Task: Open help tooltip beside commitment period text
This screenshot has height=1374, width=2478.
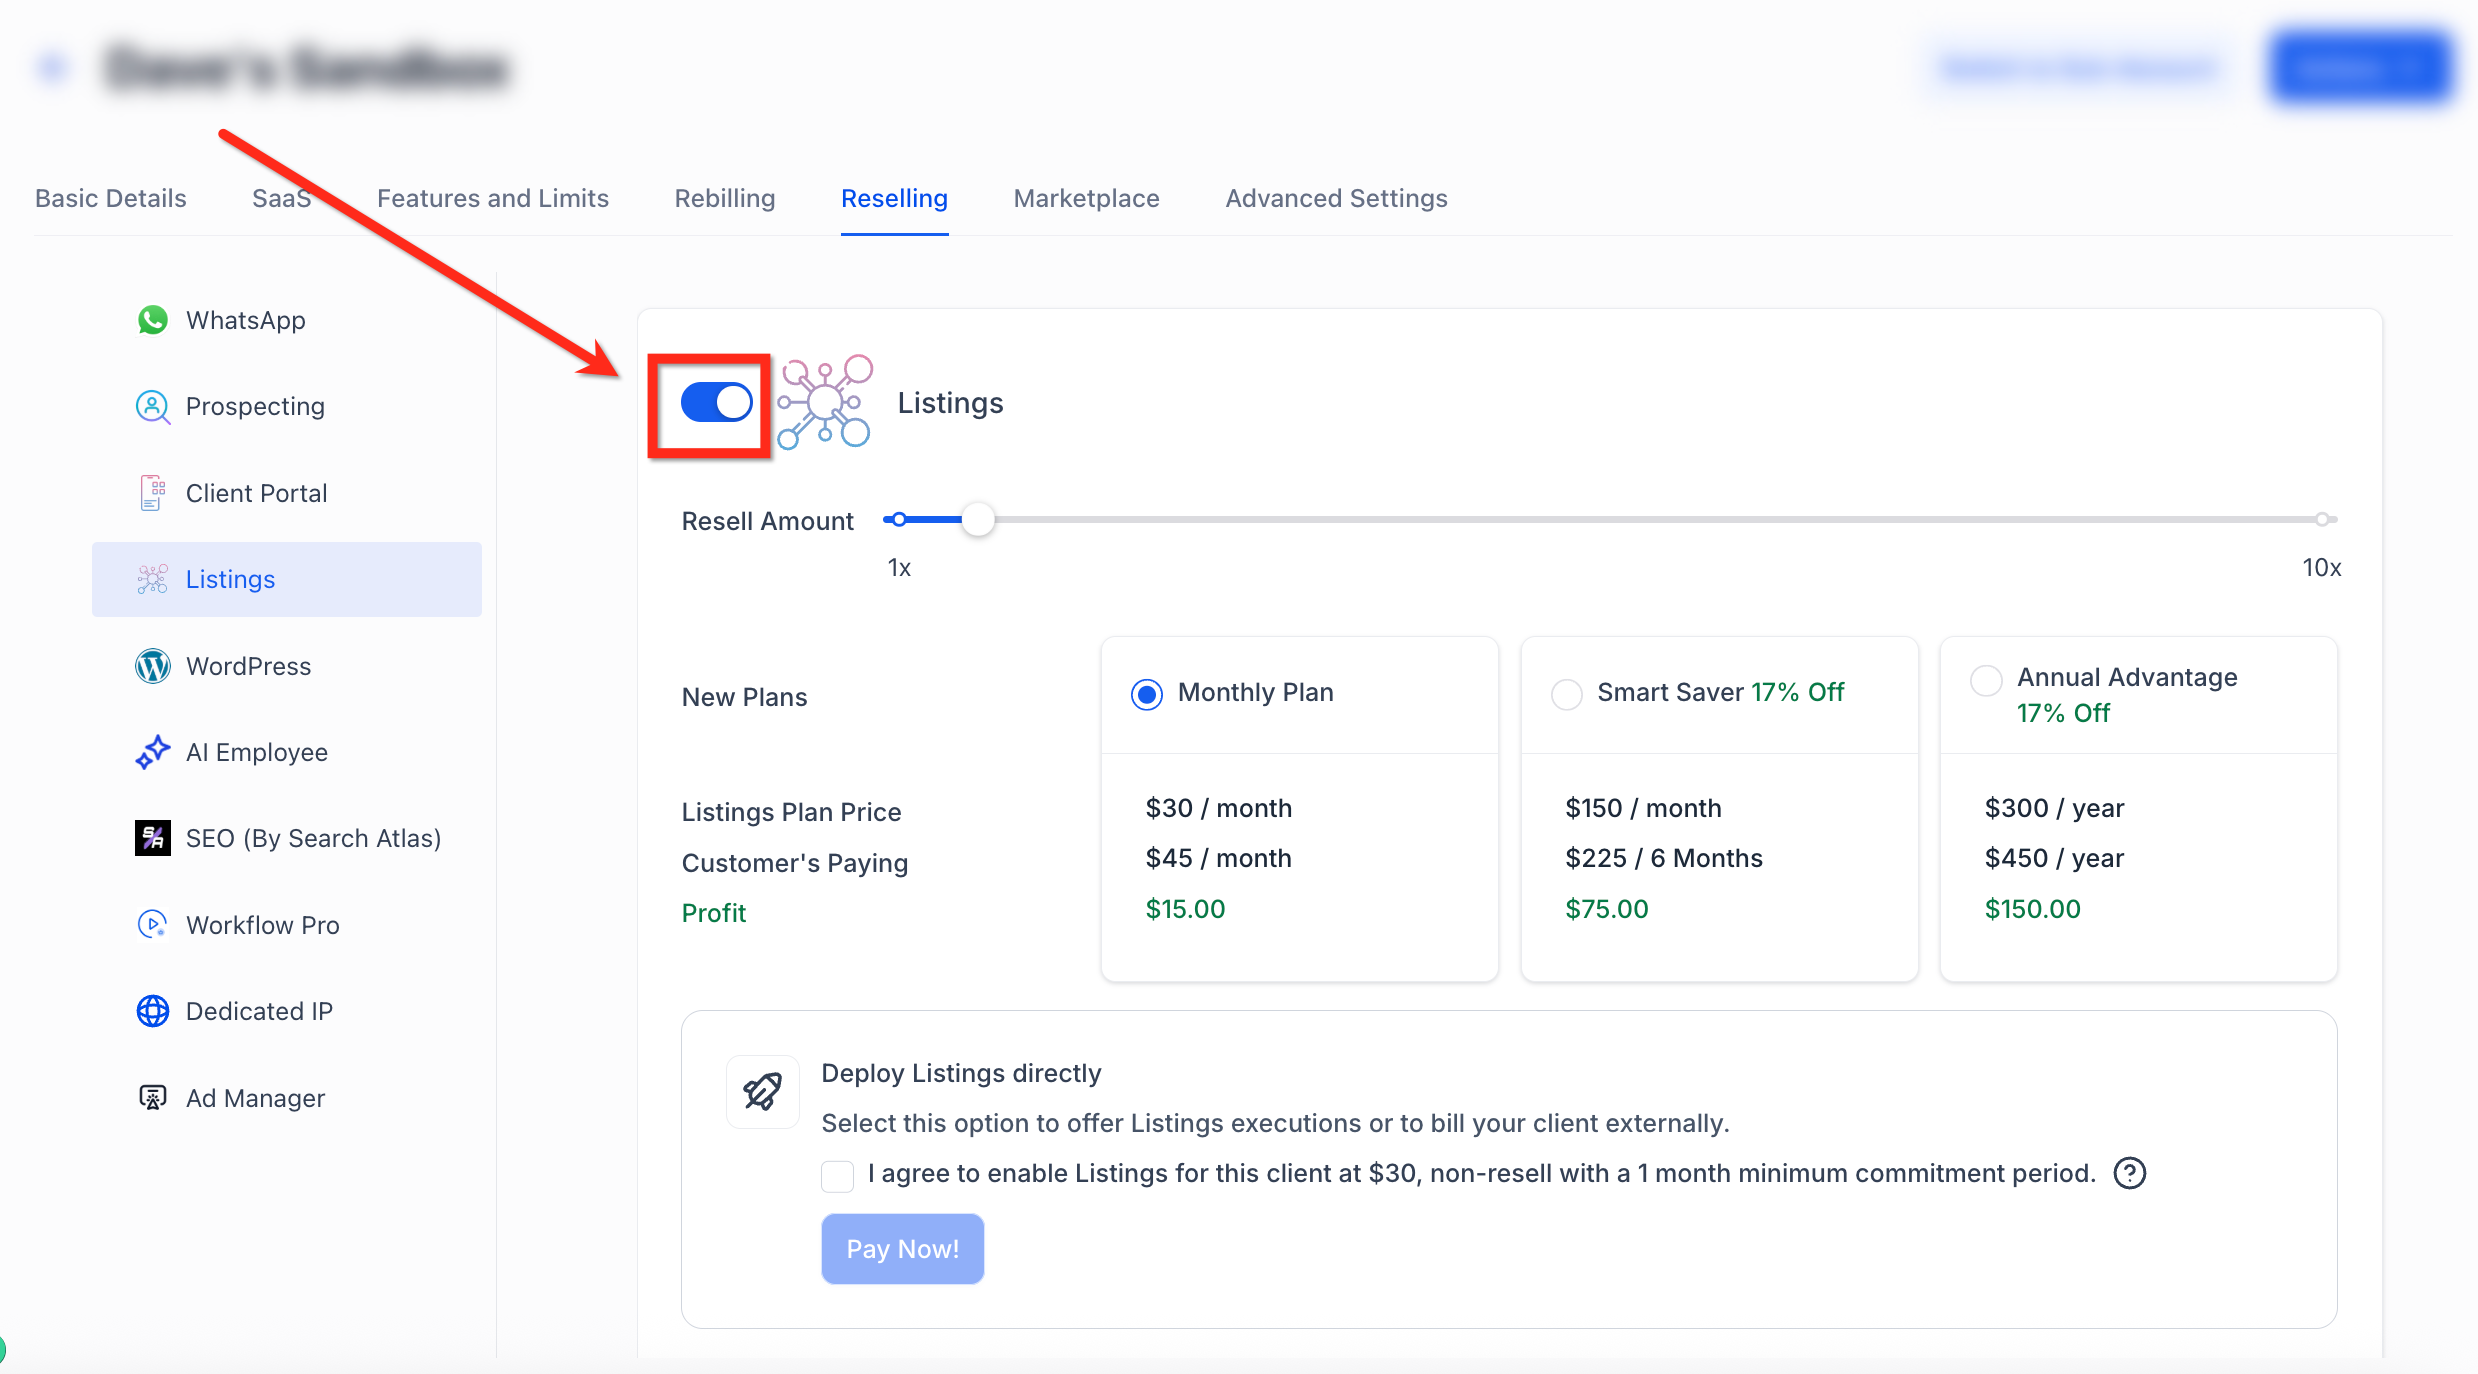Action: (2129, 1173)
